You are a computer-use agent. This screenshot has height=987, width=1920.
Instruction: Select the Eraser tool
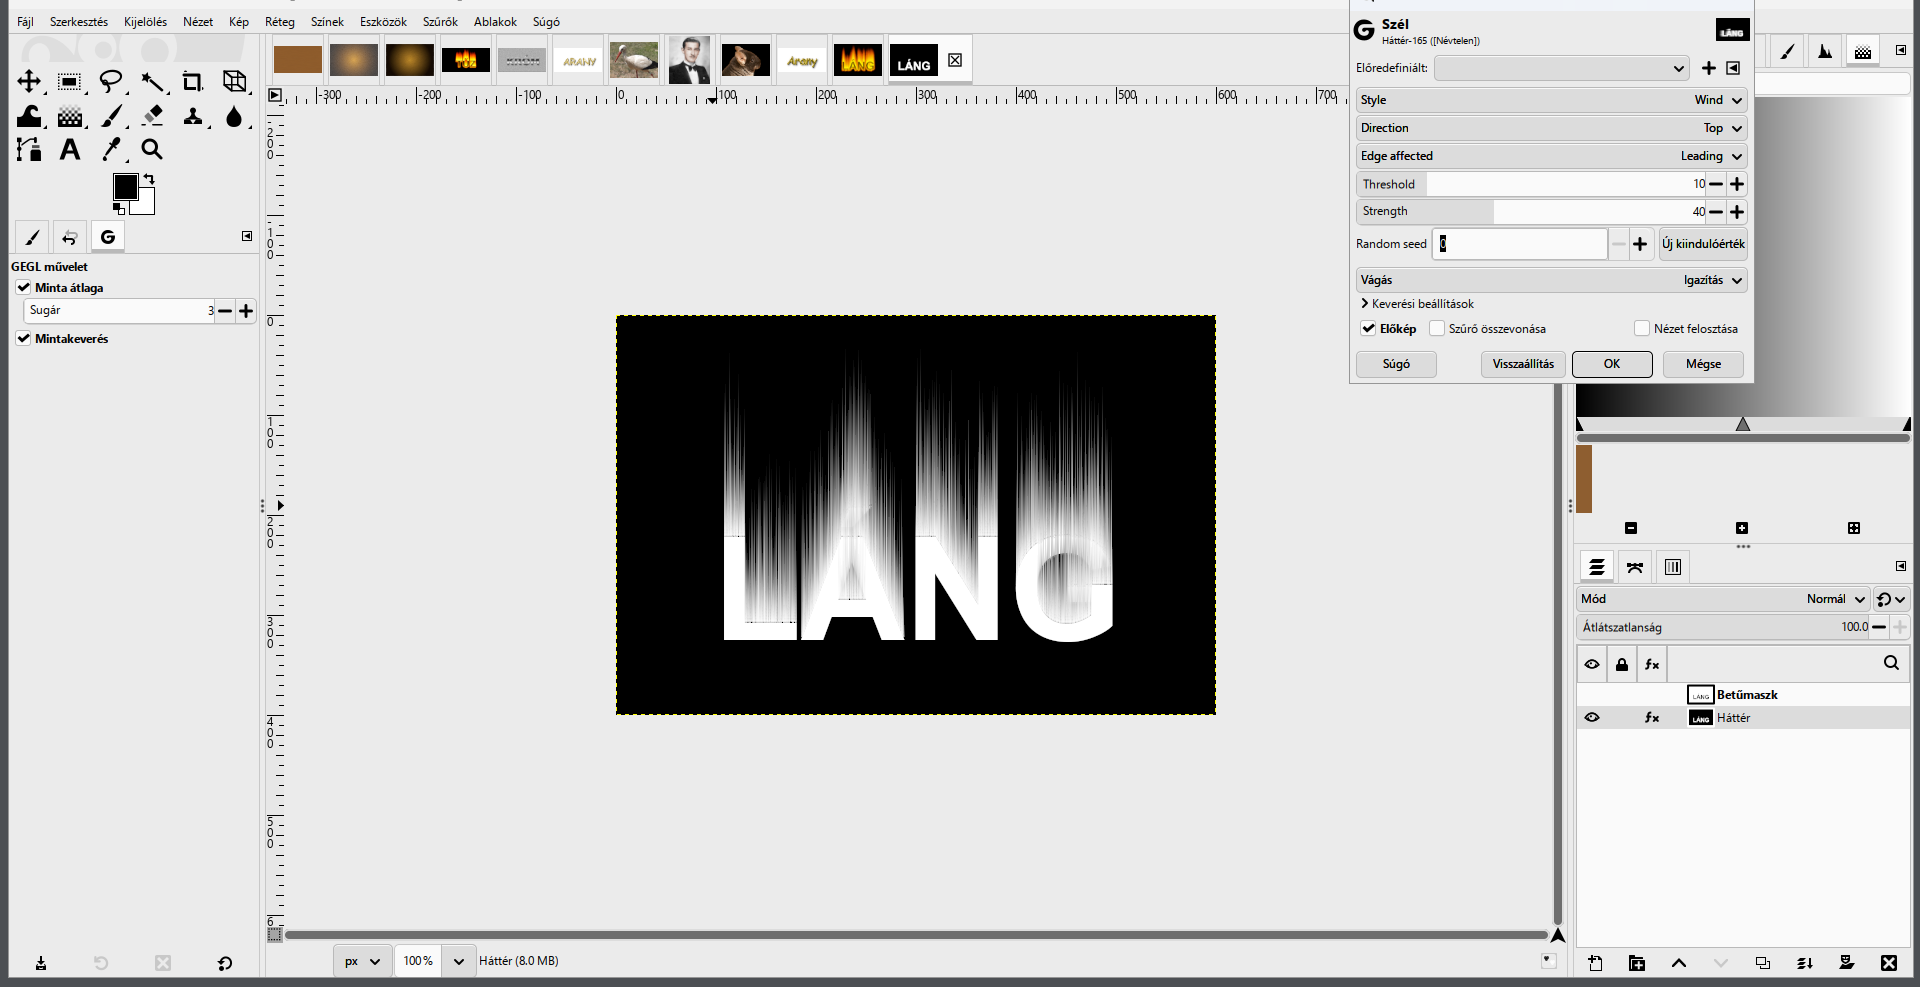pyautogui.click(x=152, y=117)
